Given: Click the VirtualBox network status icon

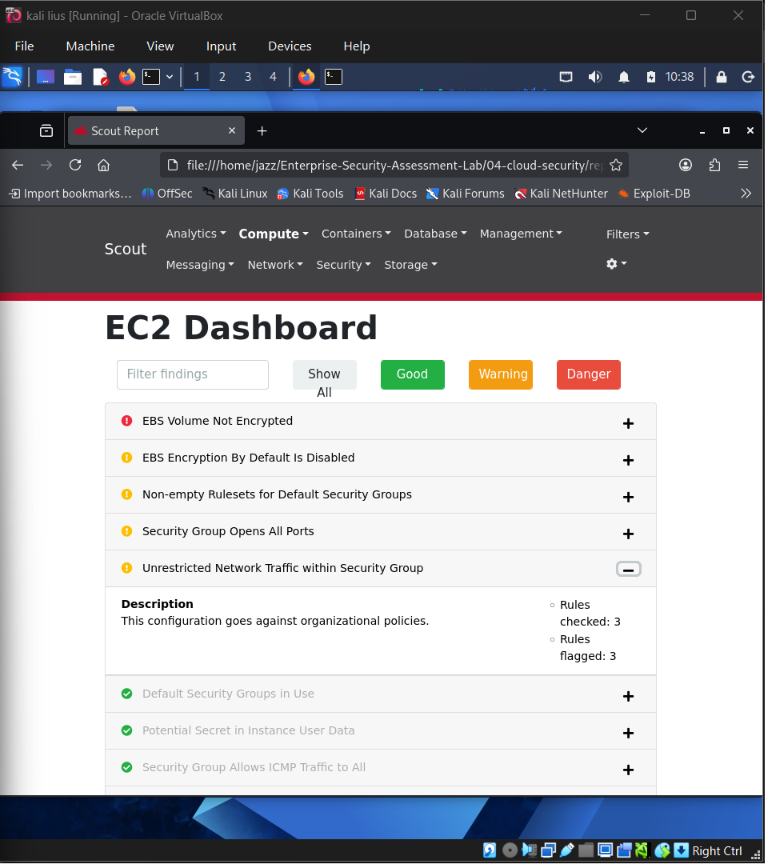Looking at the screenshot, I should [548, 850].
